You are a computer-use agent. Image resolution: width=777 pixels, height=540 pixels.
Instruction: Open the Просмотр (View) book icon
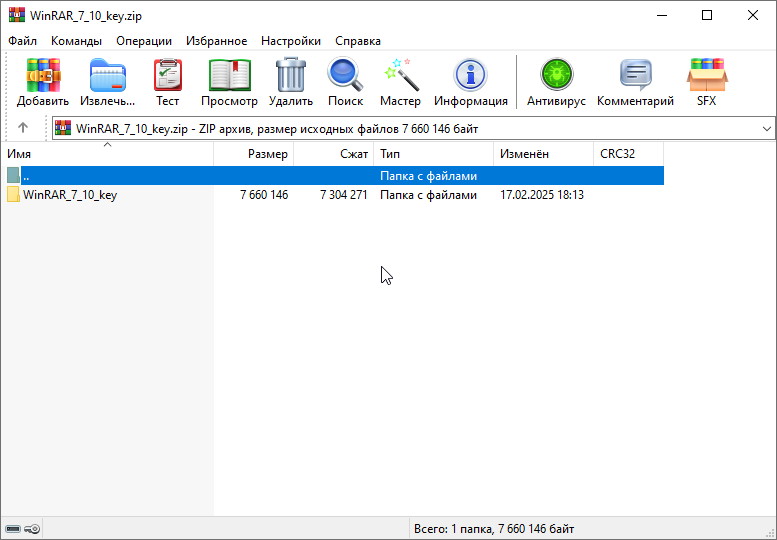click(230, 75)
